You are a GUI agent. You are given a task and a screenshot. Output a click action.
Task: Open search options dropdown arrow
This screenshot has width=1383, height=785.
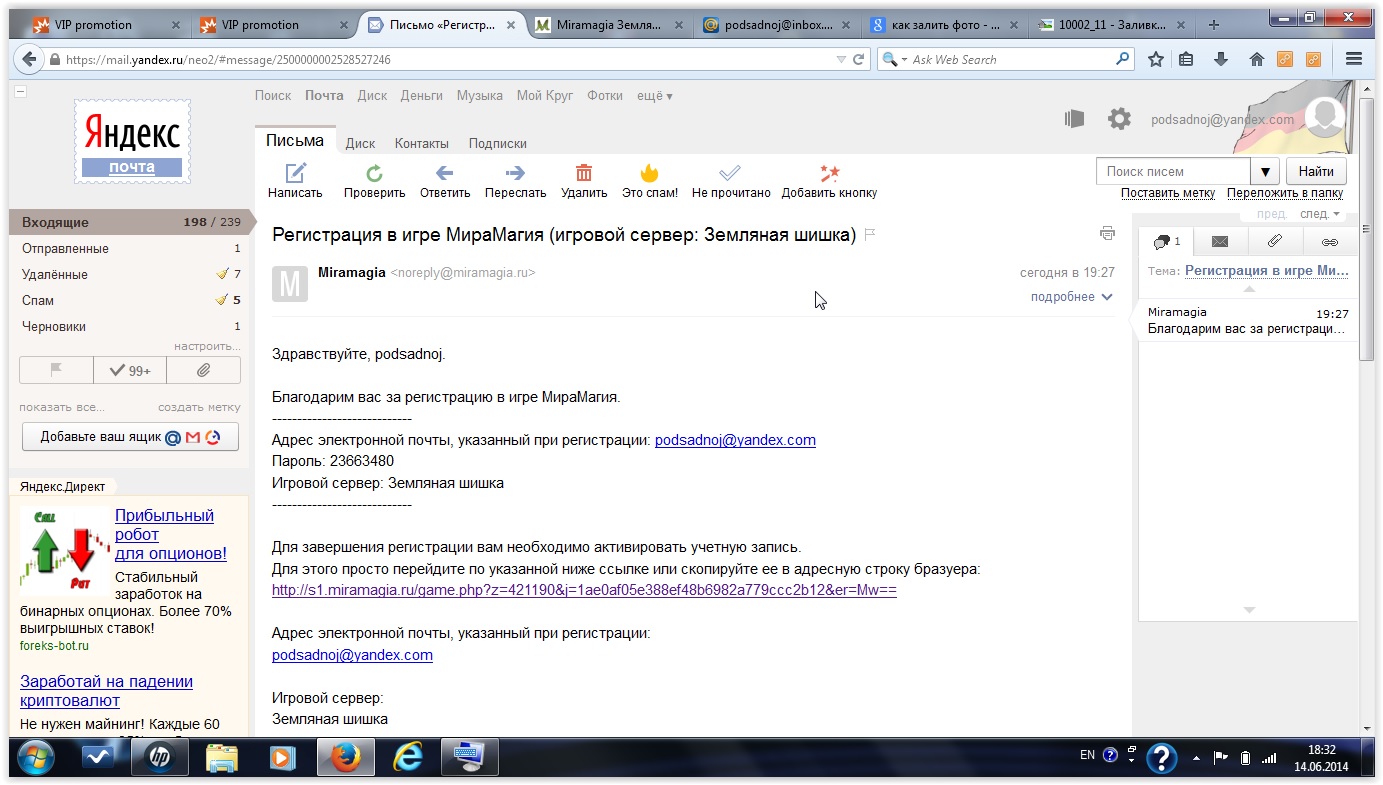(1267, 171)
